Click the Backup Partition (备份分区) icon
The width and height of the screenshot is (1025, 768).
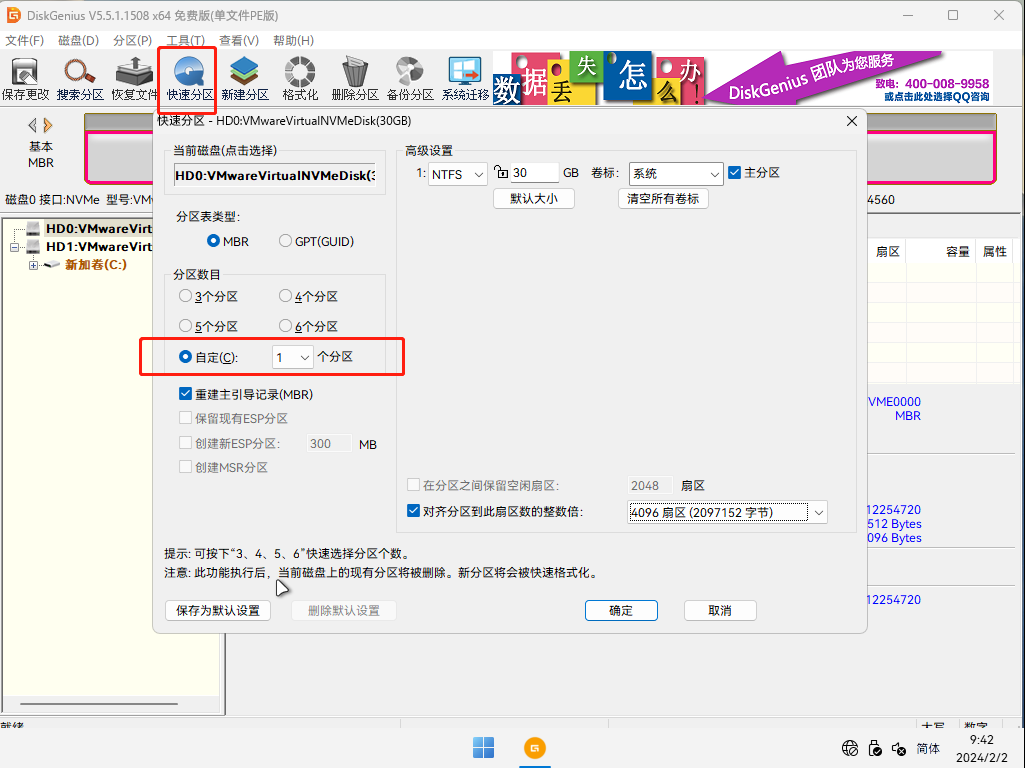(x=410, y=78)
